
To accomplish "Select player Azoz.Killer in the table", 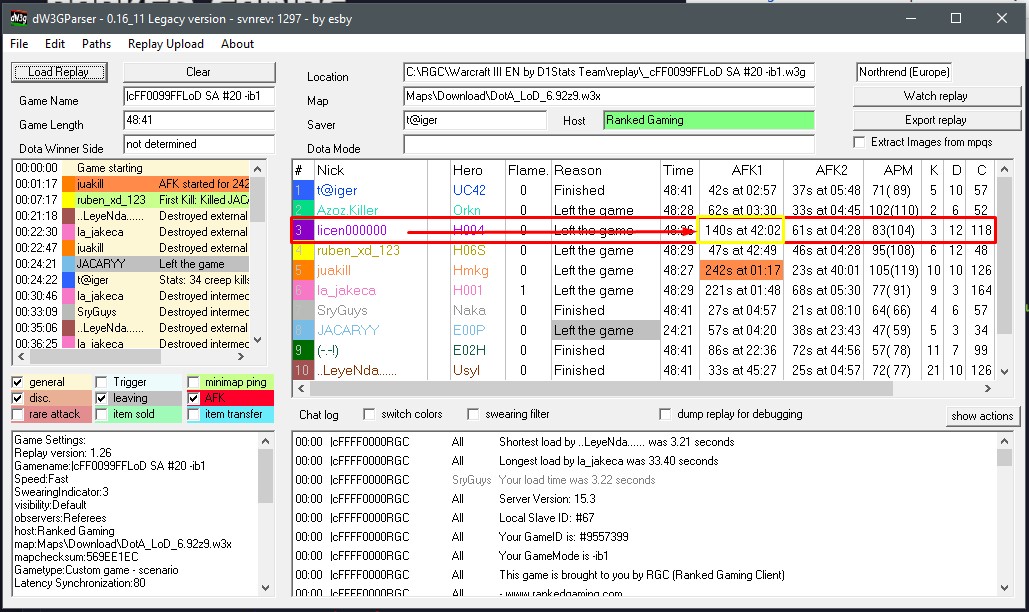I will [x=347, y=211].
